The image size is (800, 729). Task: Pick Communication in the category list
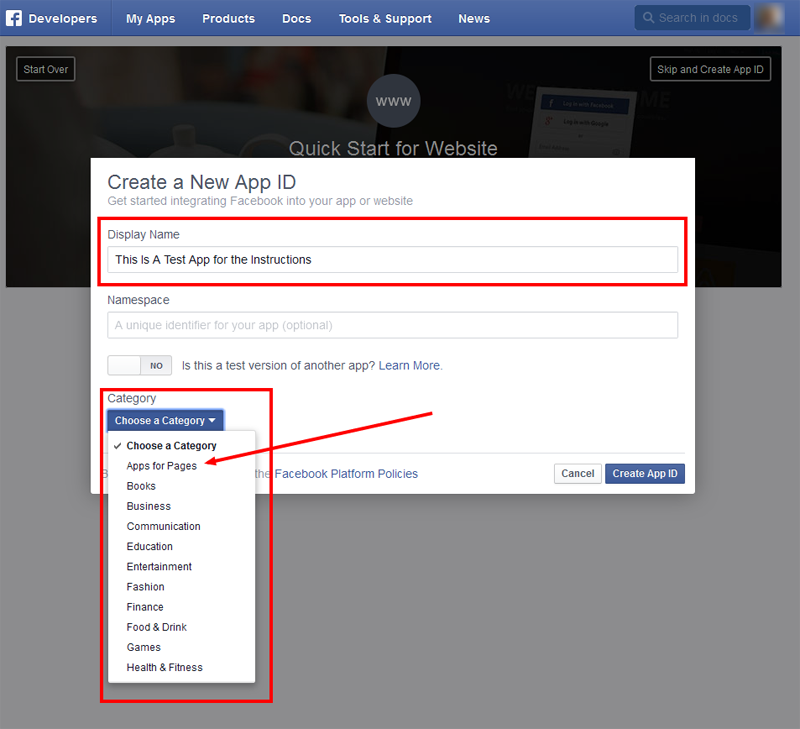164,526
